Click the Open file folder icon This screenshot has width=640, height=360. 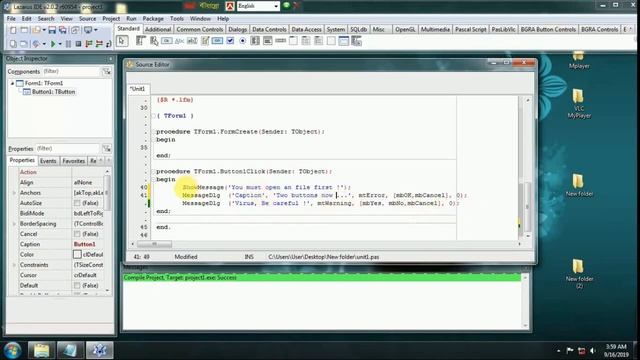[37, 30]
